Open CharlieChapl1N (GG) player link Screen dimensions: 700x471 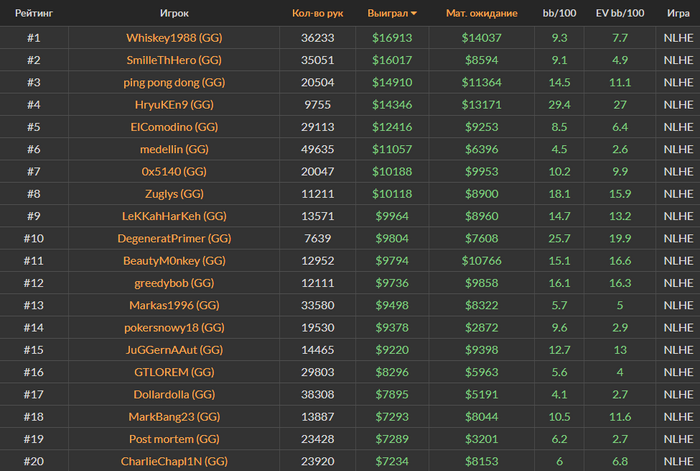(x=174, y=462)
